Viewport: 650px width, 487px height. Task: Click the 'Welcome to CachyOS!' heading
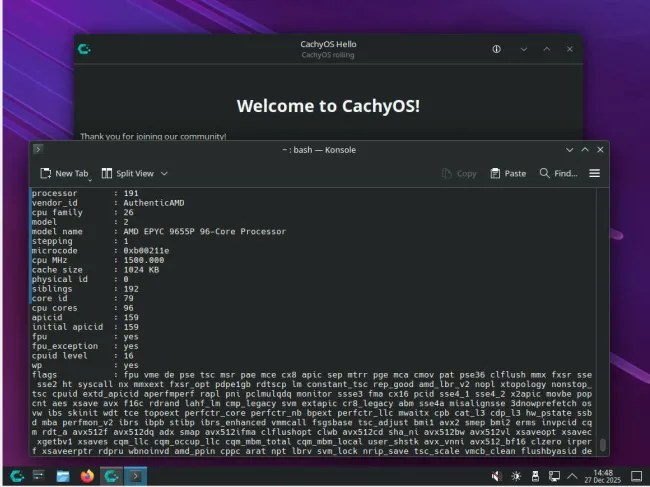click(328, 106)
